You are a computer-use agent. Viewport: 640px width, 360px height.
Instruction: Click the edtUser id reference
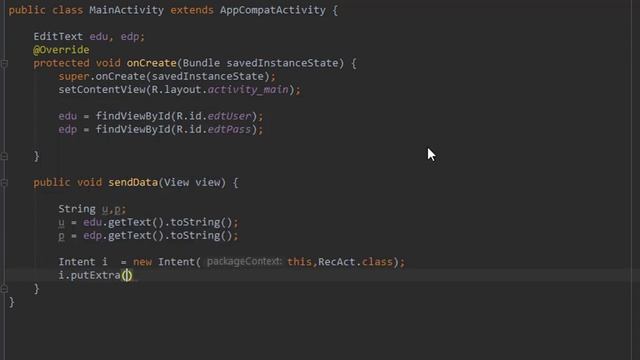tap(229, 116)
